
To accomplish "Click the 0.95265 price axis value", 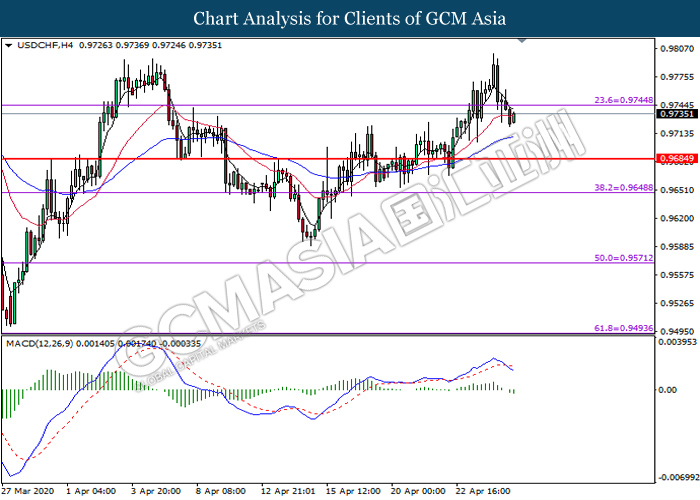I will tap(677, 303).
